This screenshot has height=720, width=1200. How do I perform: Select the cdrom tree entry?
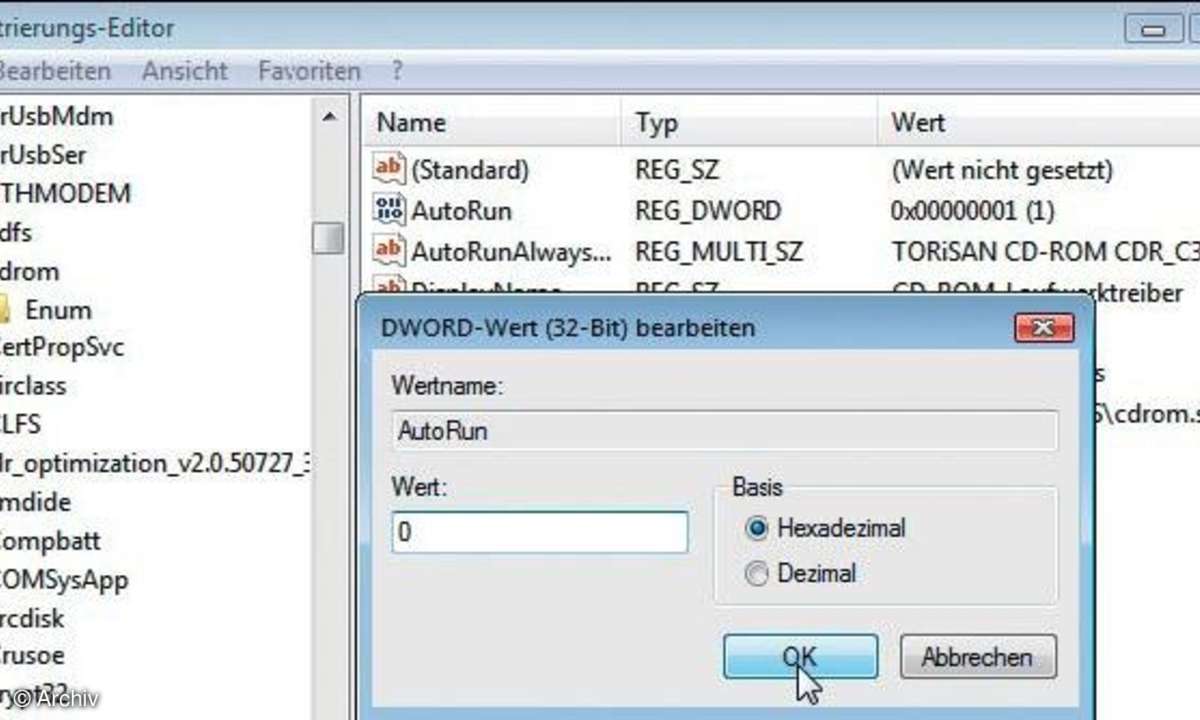(x=30, y=271)
